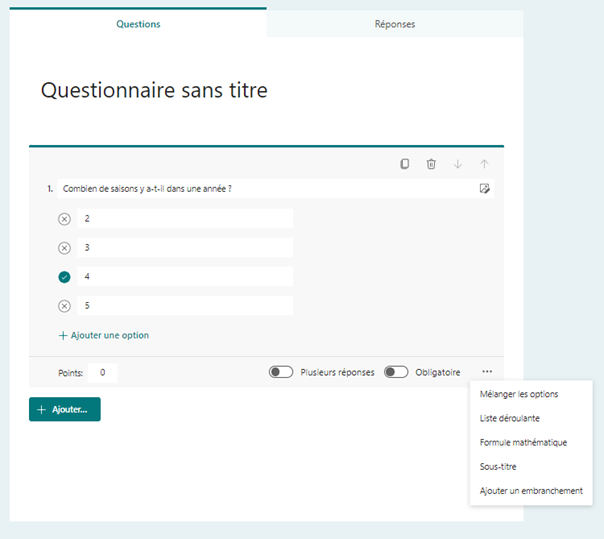Switch to the Questions tab
This screenshot has height=539, width=604.
point(138,24)
